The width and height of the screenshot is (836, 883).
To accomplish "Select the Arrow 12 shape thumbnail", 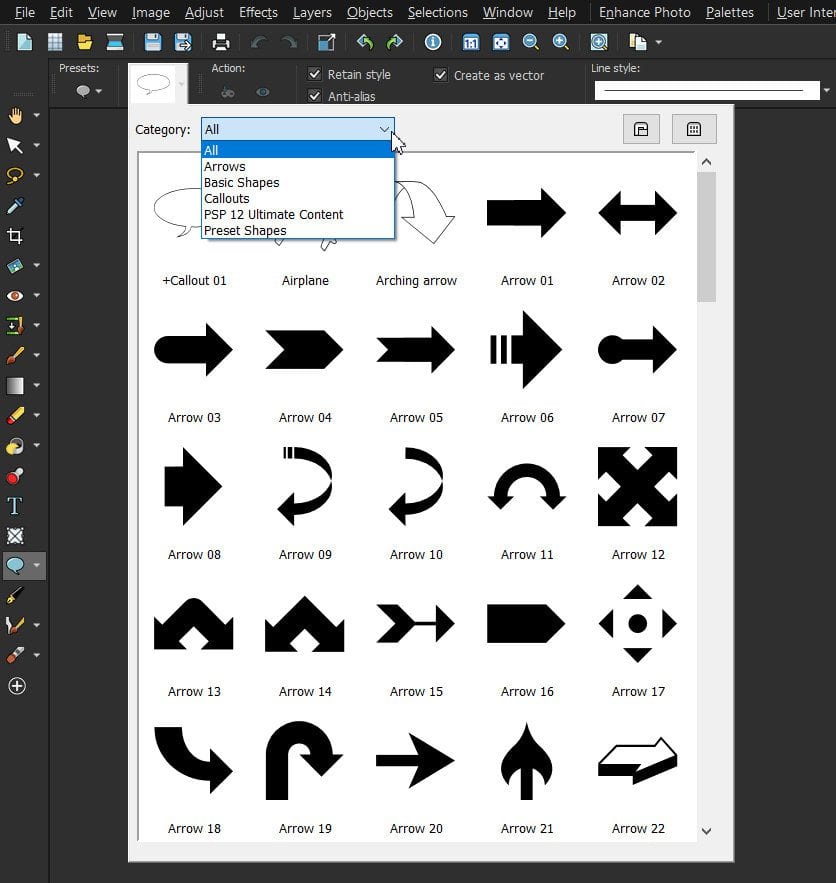I will pyautogui.click(x=637, y=487).
